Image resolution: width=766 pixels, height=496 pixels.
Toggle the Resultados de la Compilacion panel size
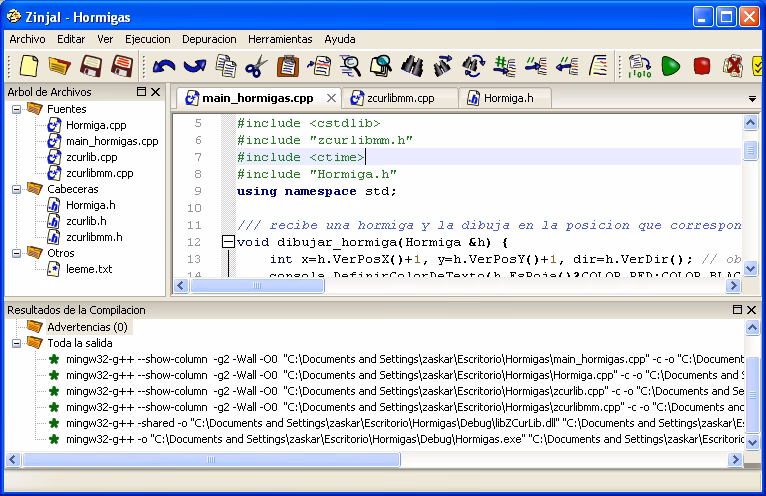pyautogui.click(x=737, y=309)
